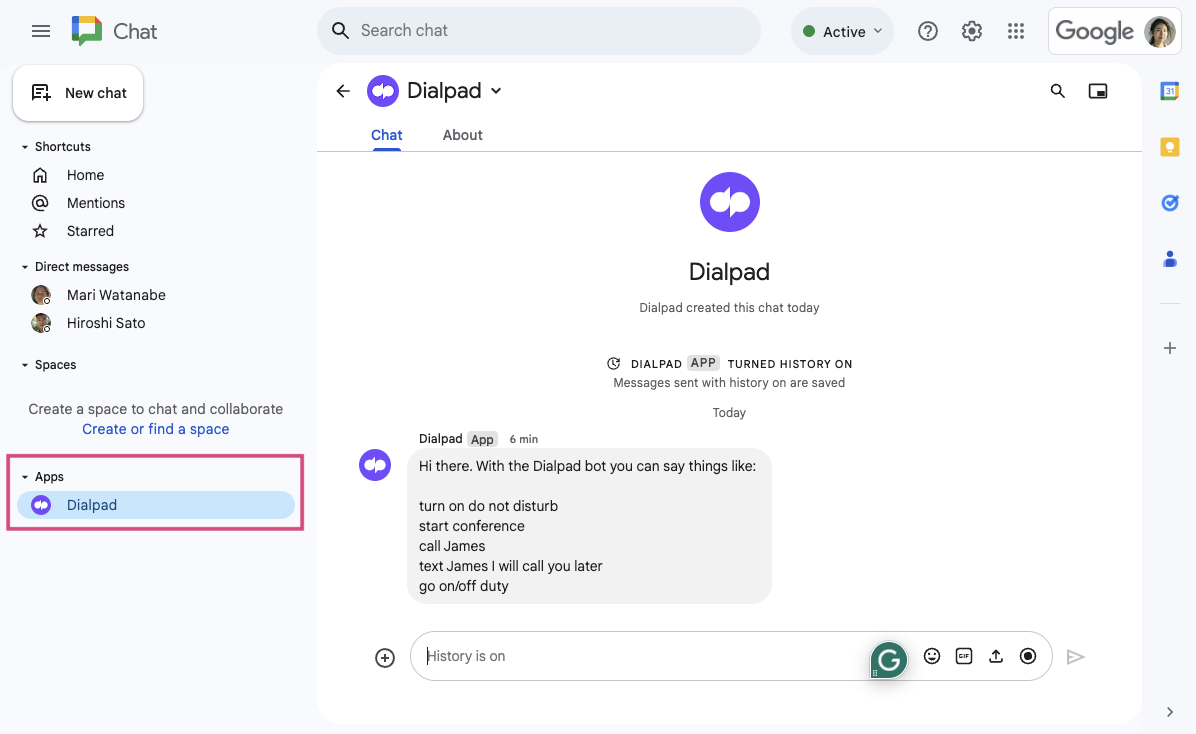The height and width of the screenshot is (734, 1196).
Task: Click the large Dialpad logo in chat
Action: click(730, 202)
